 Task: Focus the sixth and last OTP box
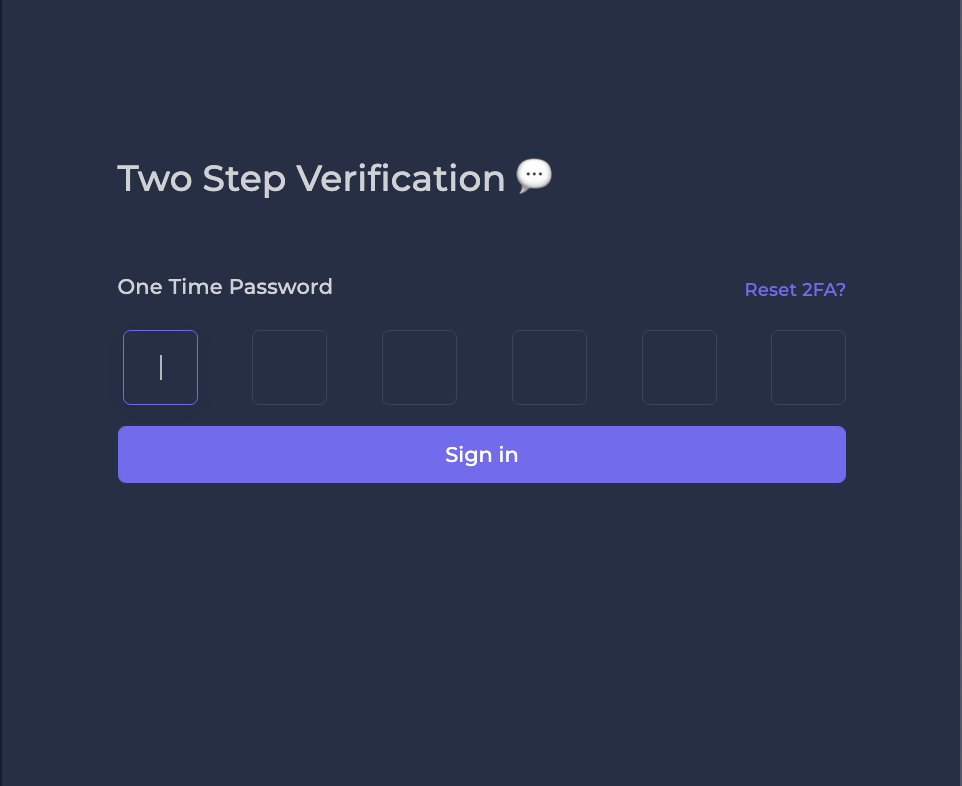(808, 368)
